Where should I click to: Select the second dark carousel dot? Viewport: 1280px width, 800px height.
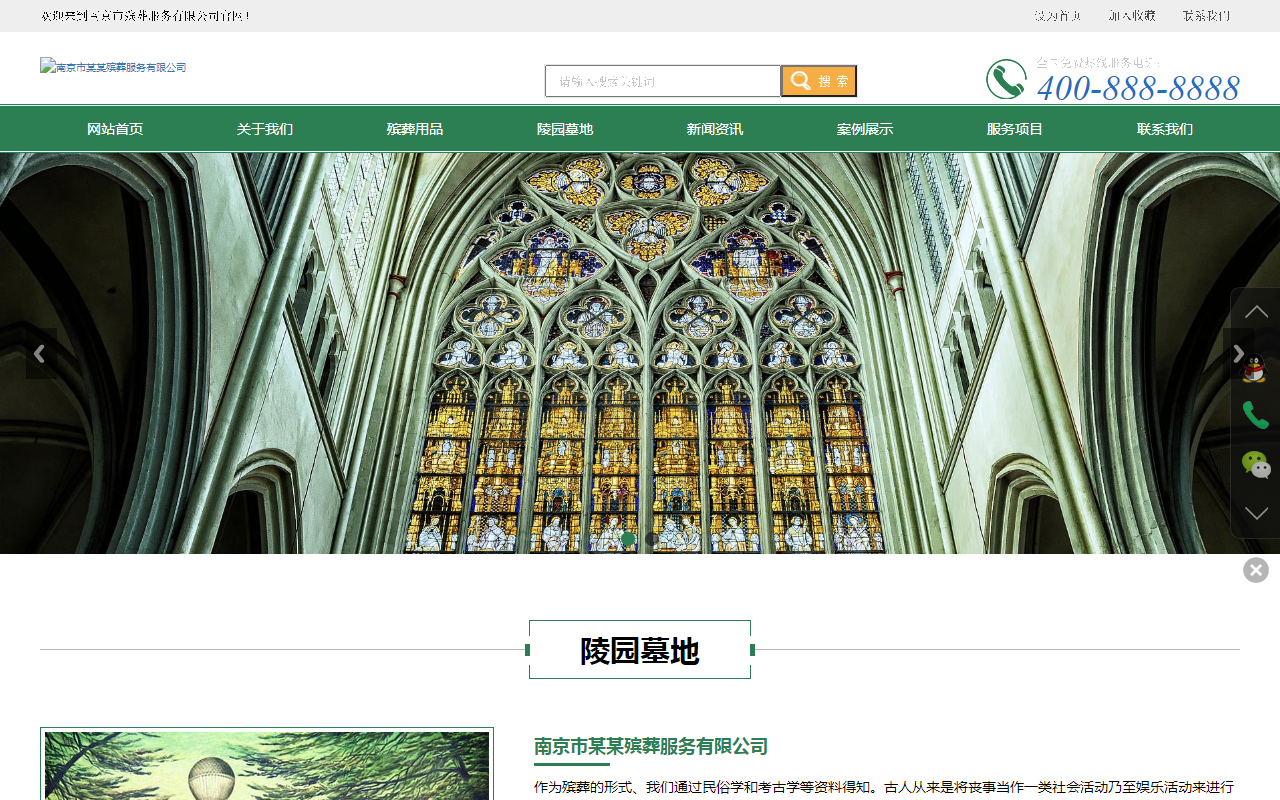[652, 539]
